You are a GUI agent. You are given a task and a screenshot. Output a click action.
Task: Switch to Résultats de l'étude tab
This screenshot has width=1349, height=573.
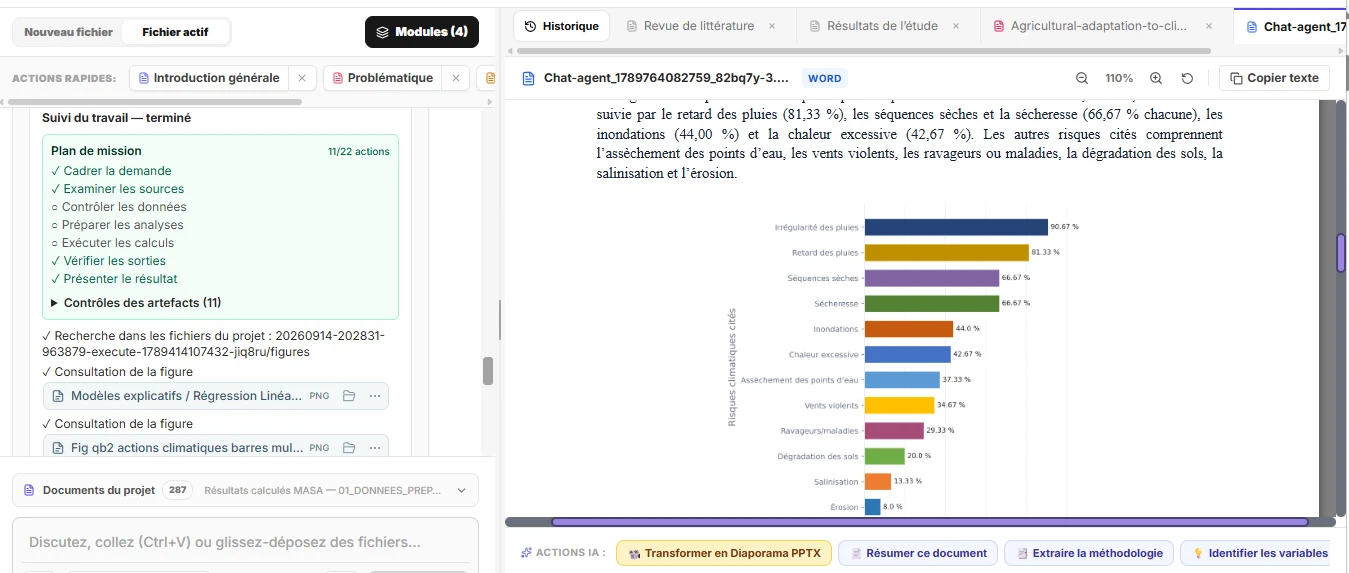(x=882, y=26)
